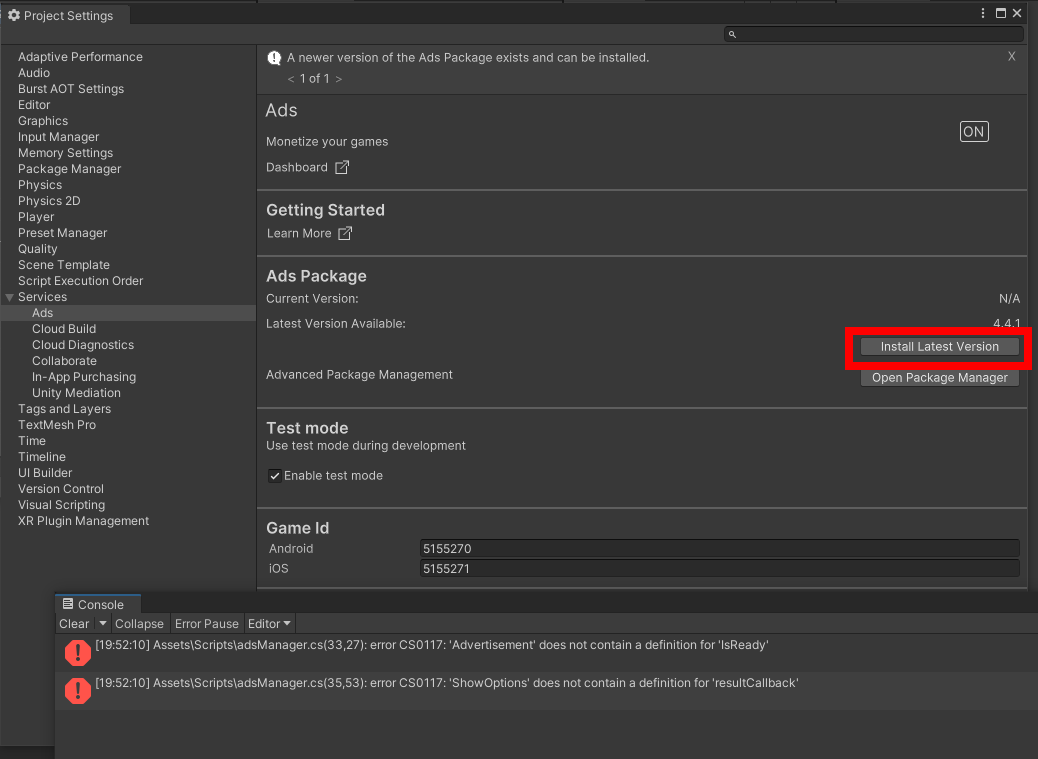Select Cloud Build under Services
The height and width of the screenshot is (759, 1038).
64,329
